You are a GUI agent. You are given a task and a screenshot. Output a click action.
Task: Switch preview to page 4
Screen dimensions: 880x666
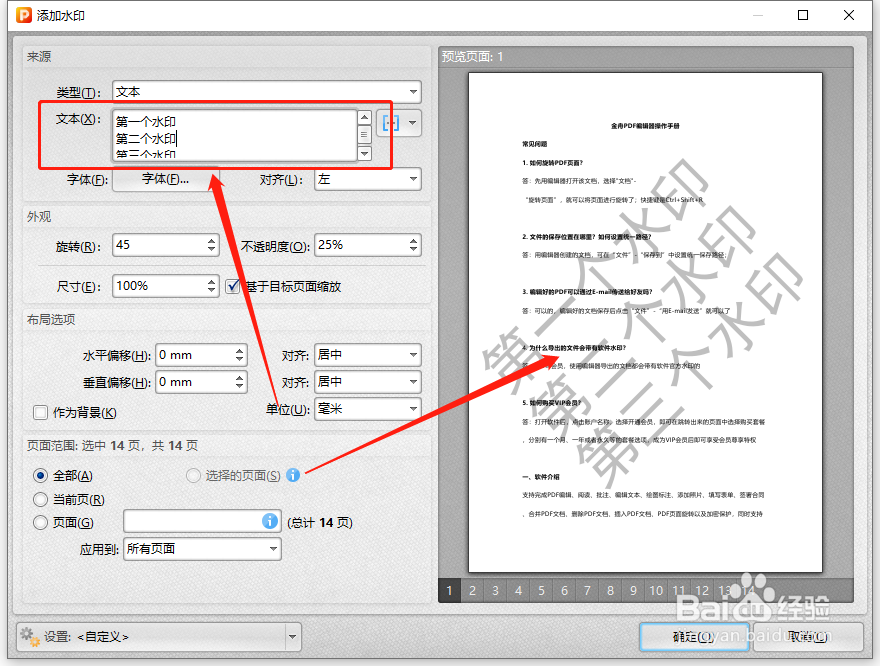[x=519, y=590]
